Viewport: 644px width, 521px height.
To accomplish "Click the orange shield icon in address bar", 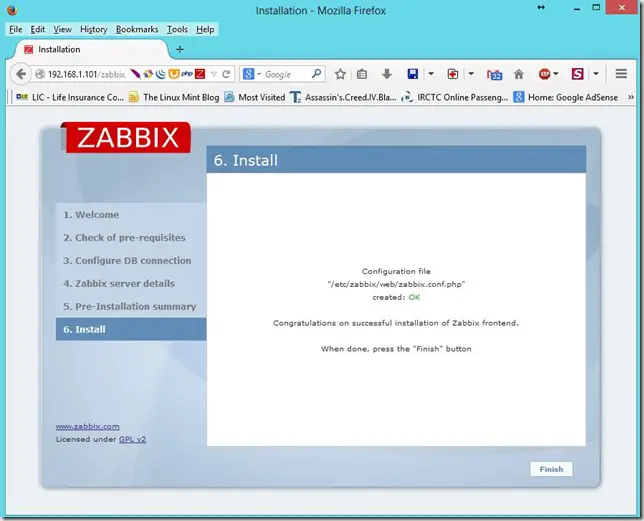I will (x=174, y=74).
